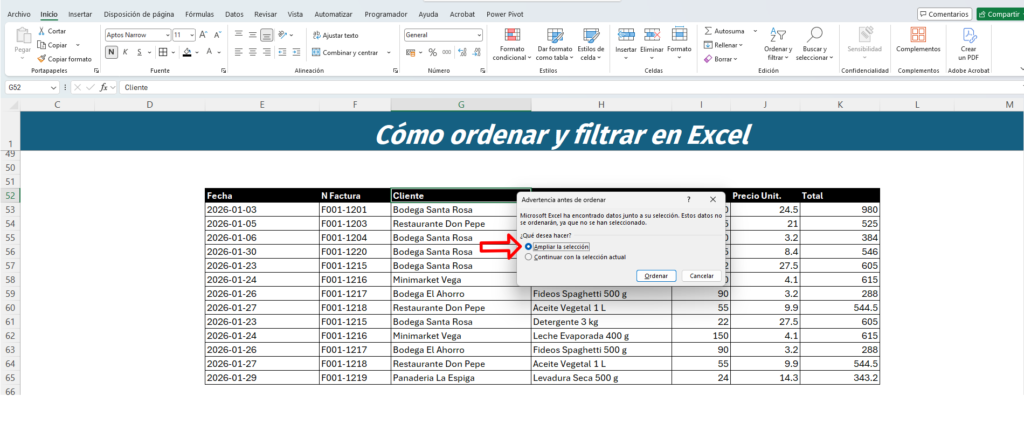Screen dimensions: 1024x431
Task: Align text right in Alineación group
Action: pos(266,52)
